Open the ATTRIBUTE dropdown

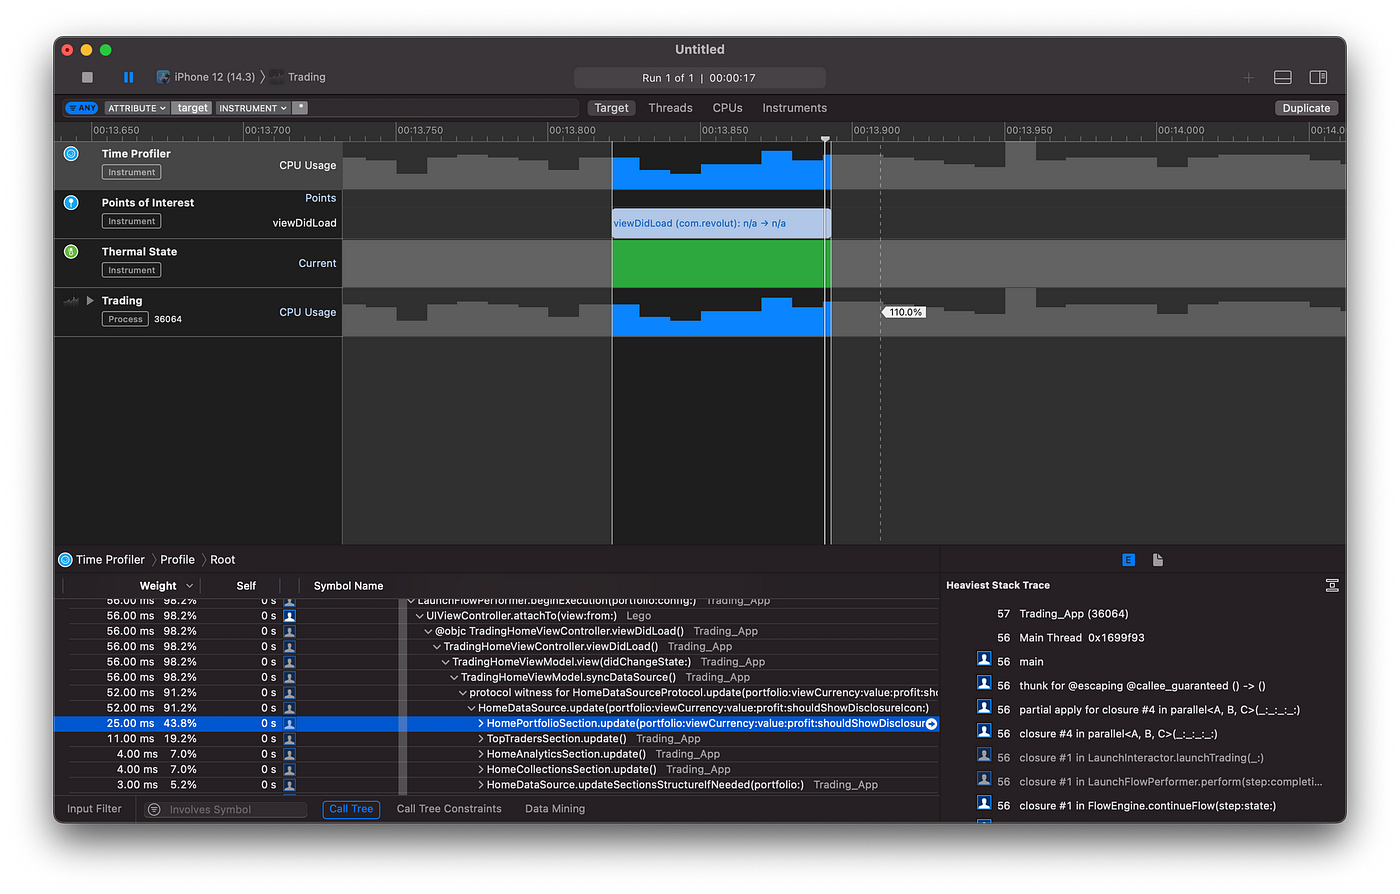point(136,107)
